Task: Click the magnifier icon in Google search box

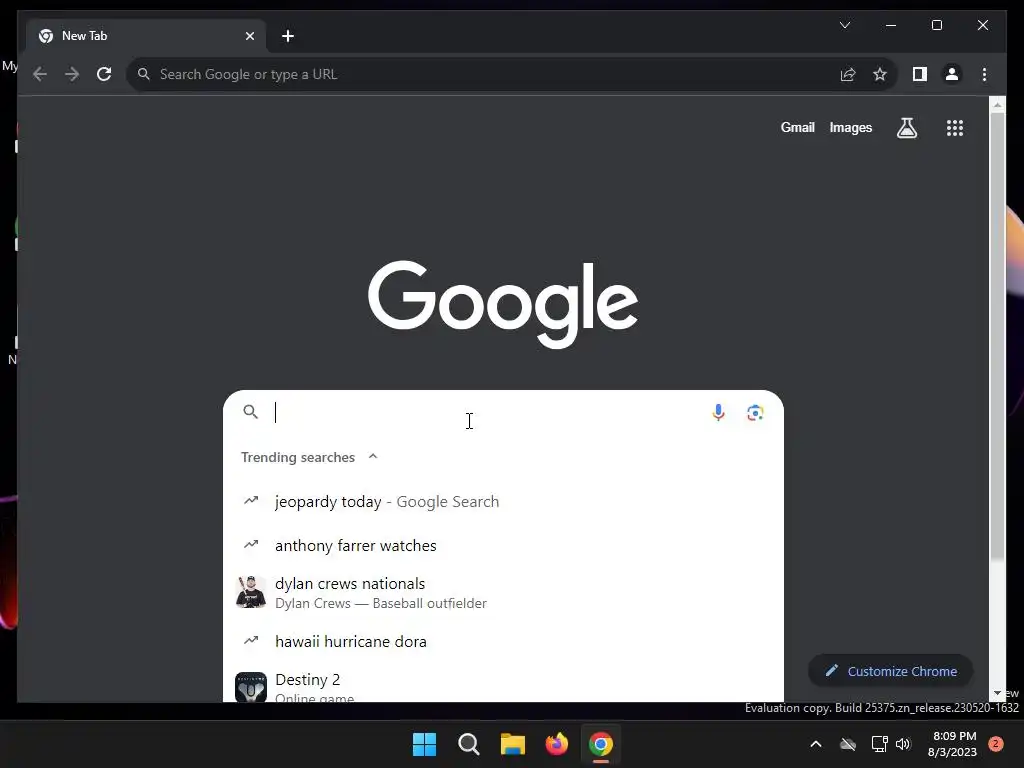Action: tap(251, 411)
